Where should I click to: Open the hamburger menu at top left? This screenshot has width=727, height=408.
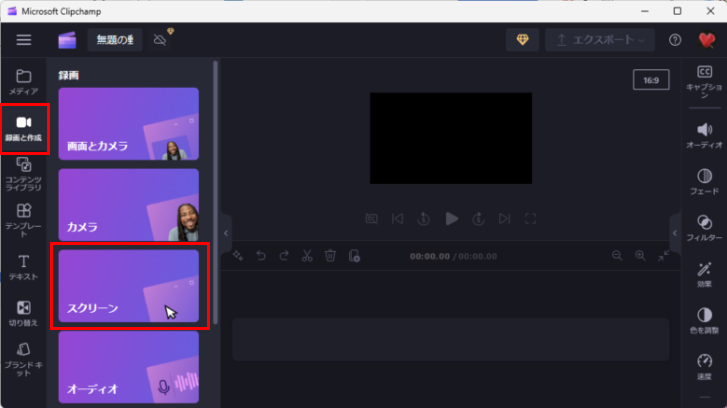pos(23,40)
